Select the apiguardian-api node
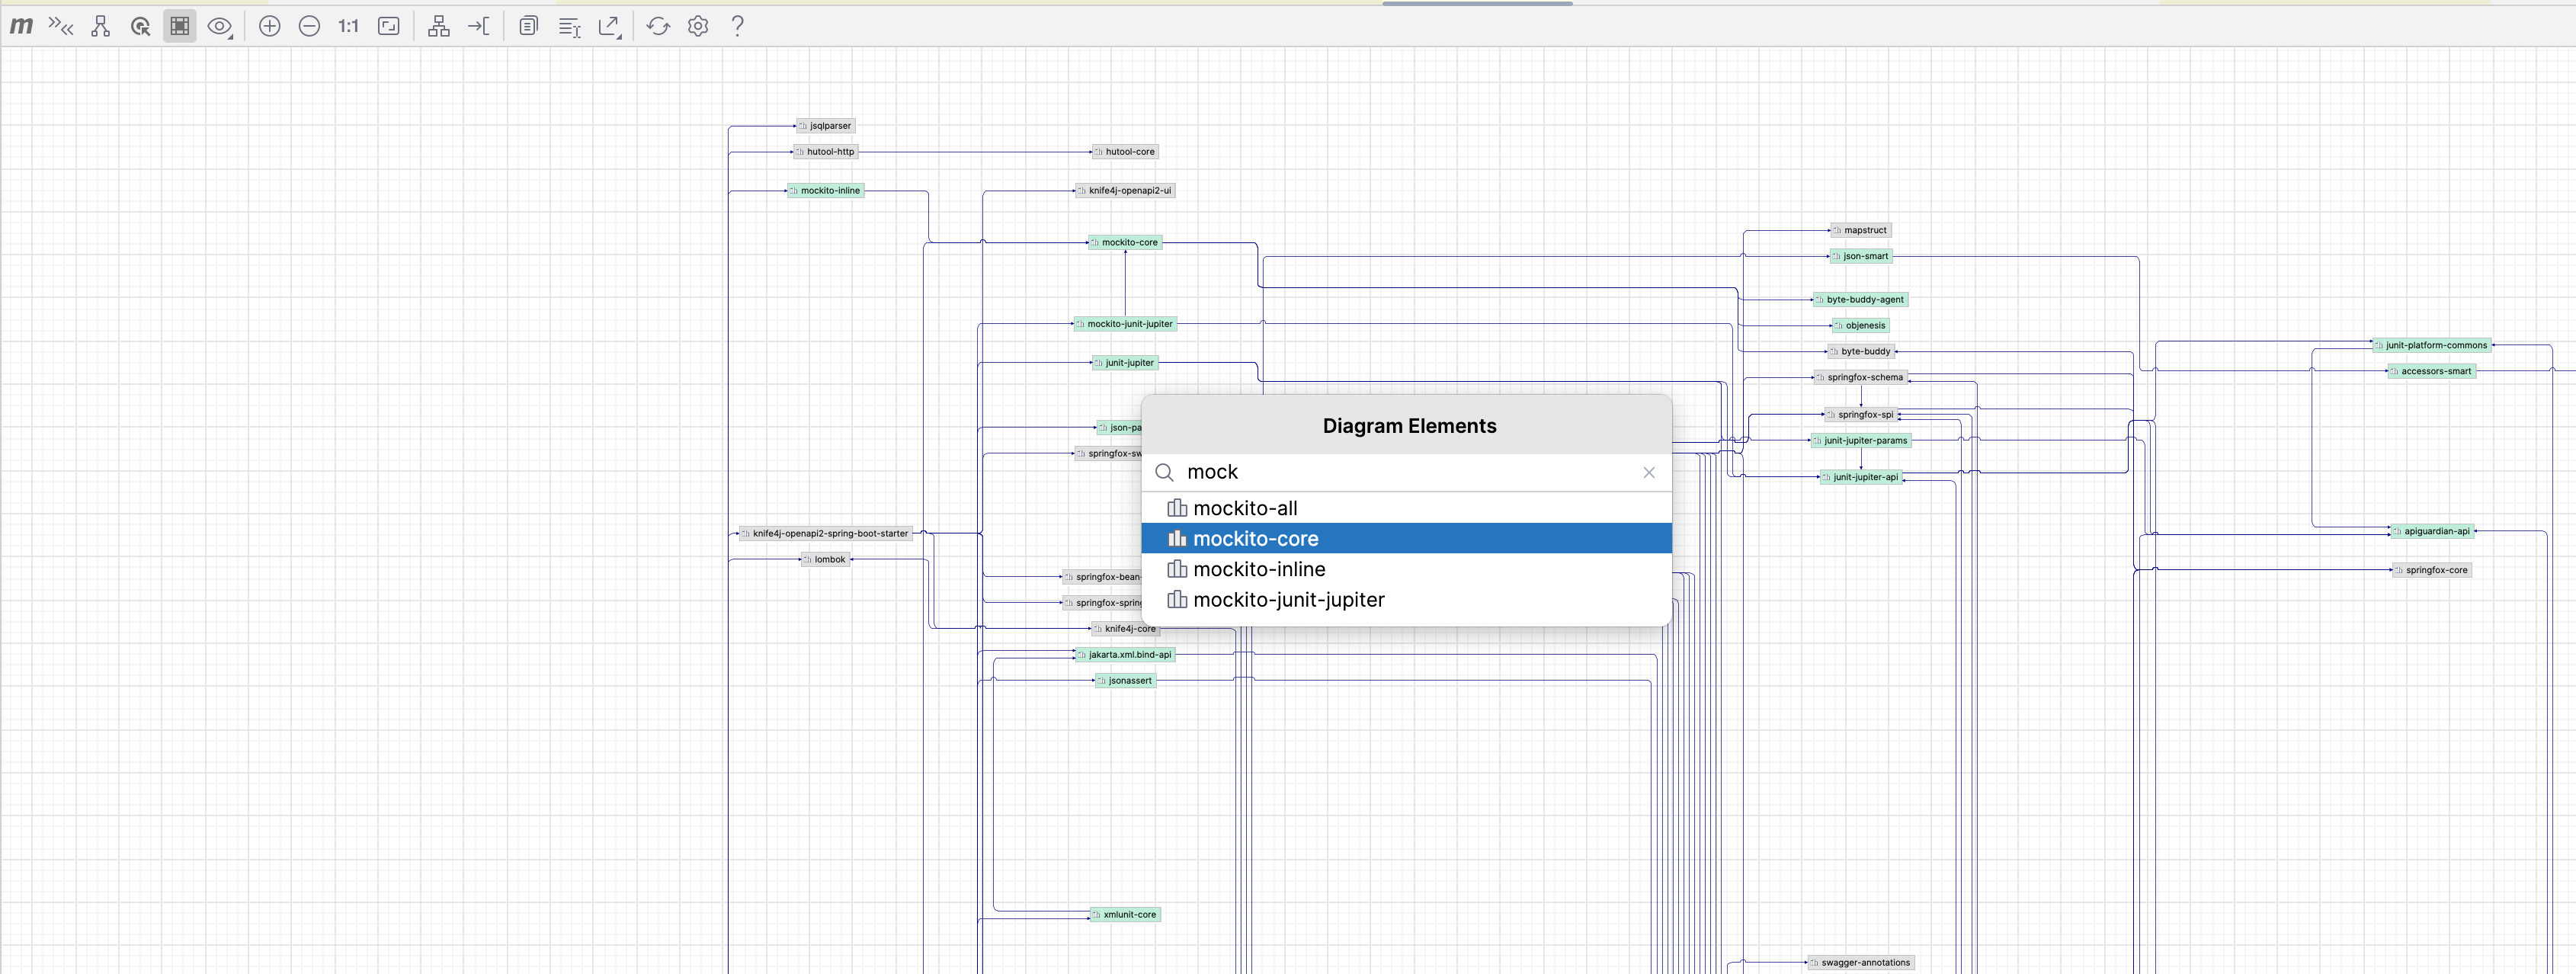 [2432, 531]
